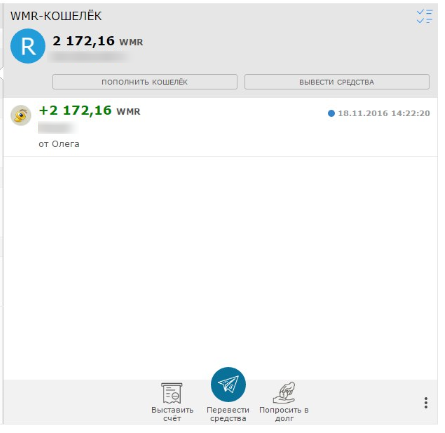Click the blue R wallet logo
This screenshot has height=433, width=445.
click(x=28, y=46)
